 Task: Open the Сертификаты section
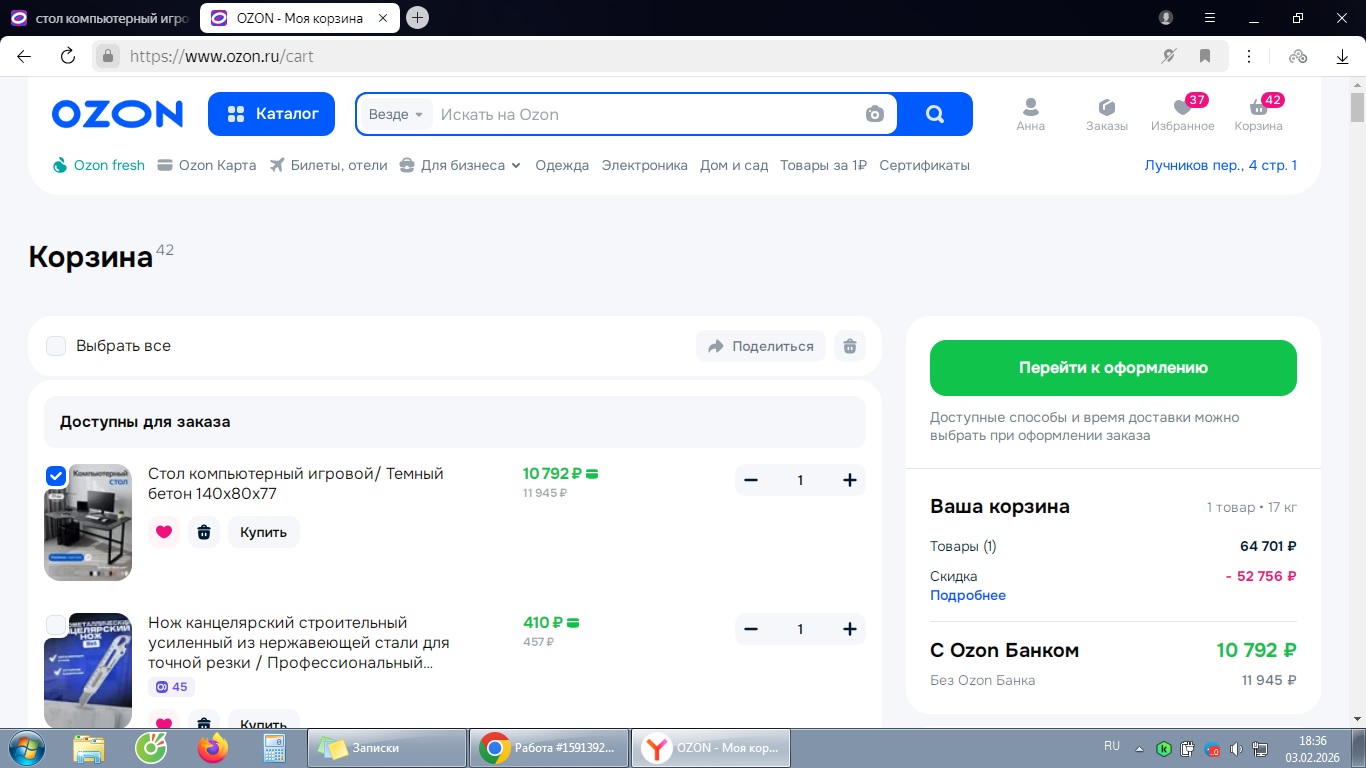pyautogui.click(x=925, y=166)
